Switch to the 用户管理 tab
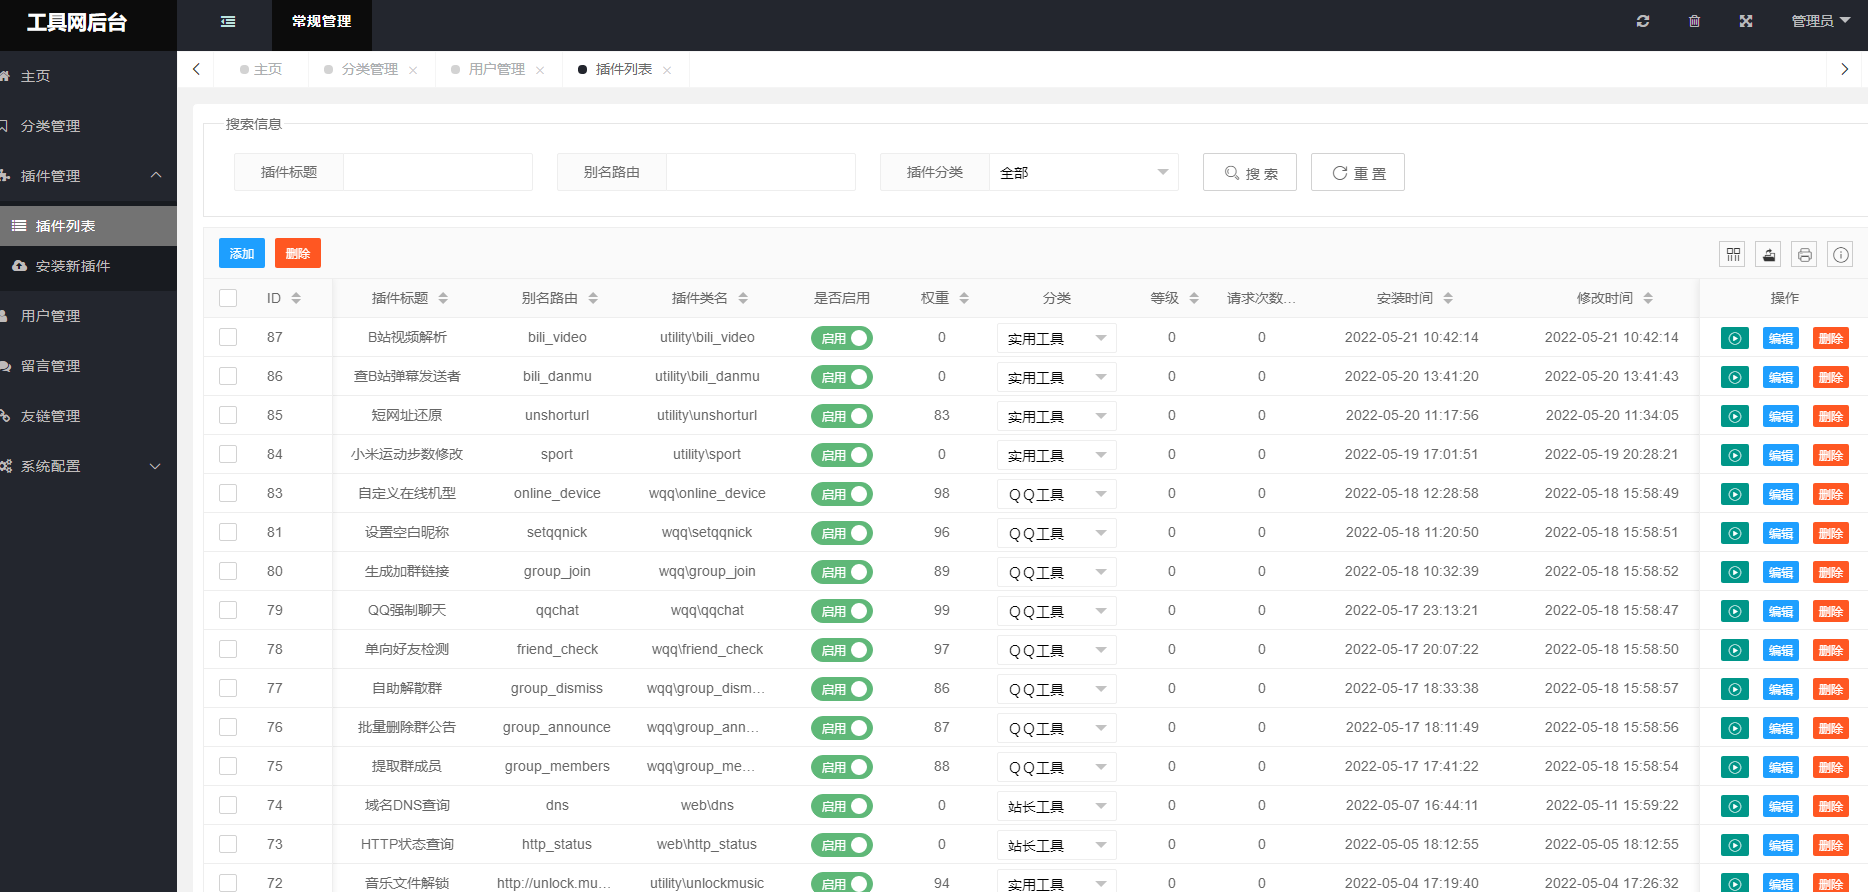 coord(496,69)
